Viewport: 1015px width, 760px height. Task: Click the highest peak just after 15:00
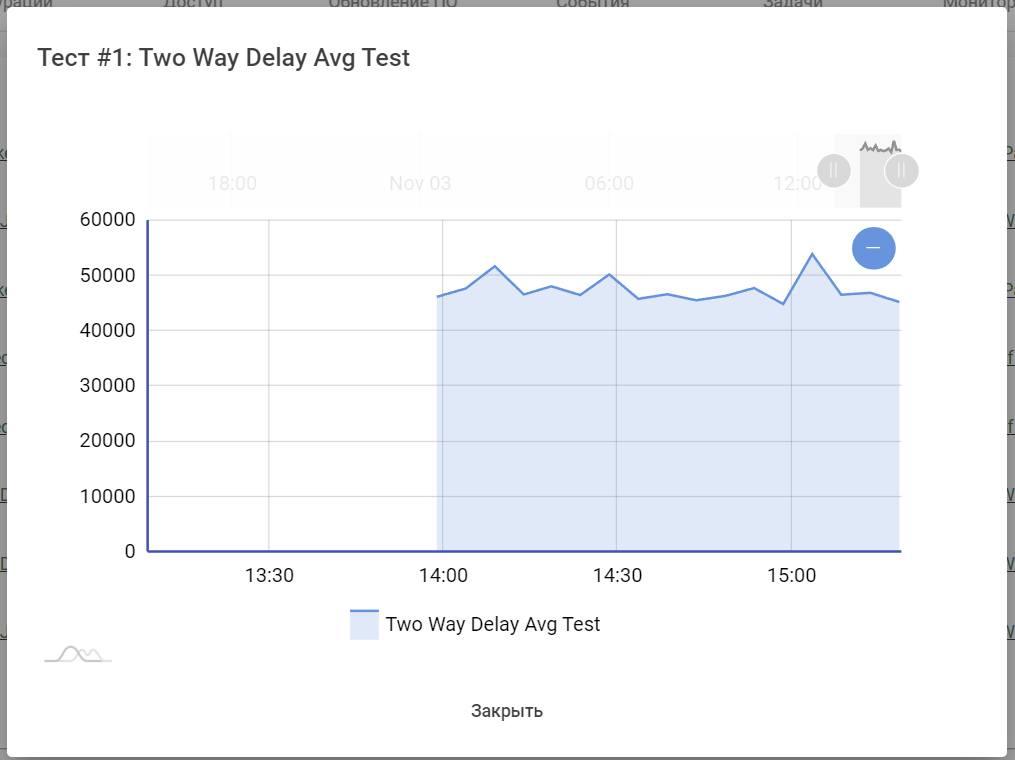coord(812,254)
